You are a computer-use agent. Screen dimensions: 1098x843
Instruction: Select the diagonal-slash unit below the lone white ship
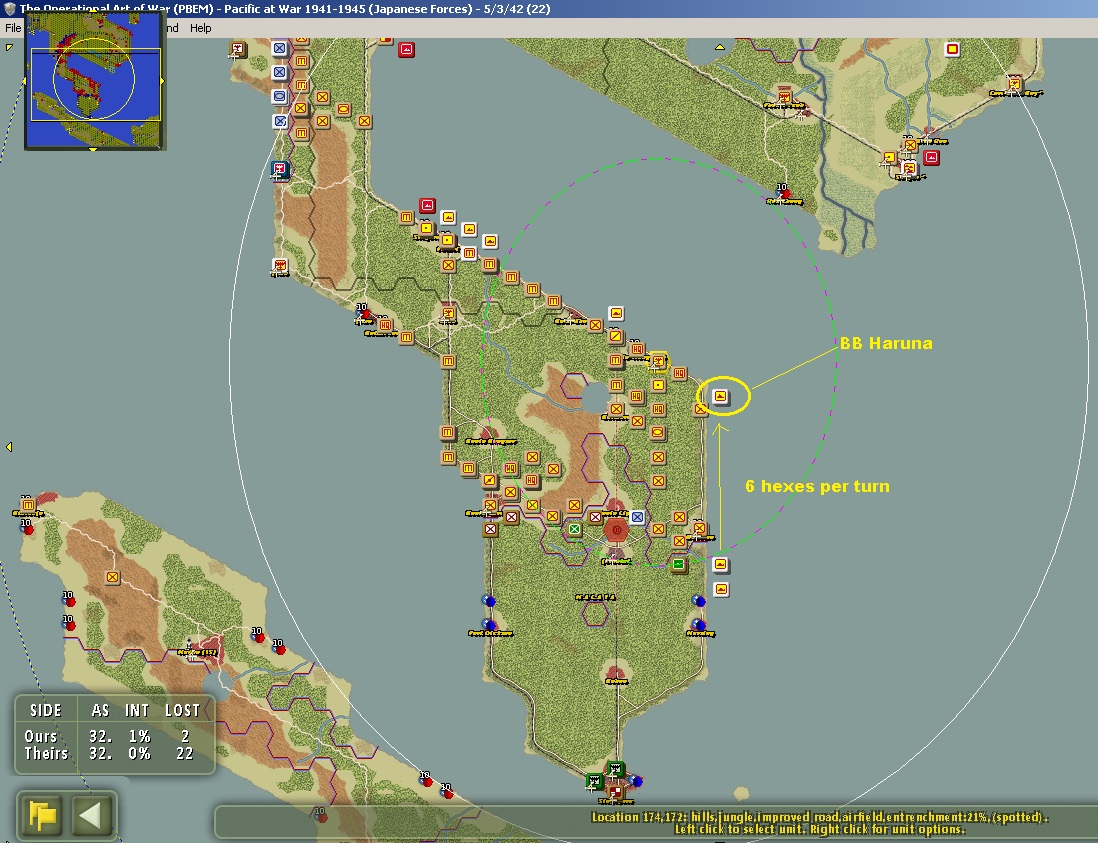click(616, 337)
